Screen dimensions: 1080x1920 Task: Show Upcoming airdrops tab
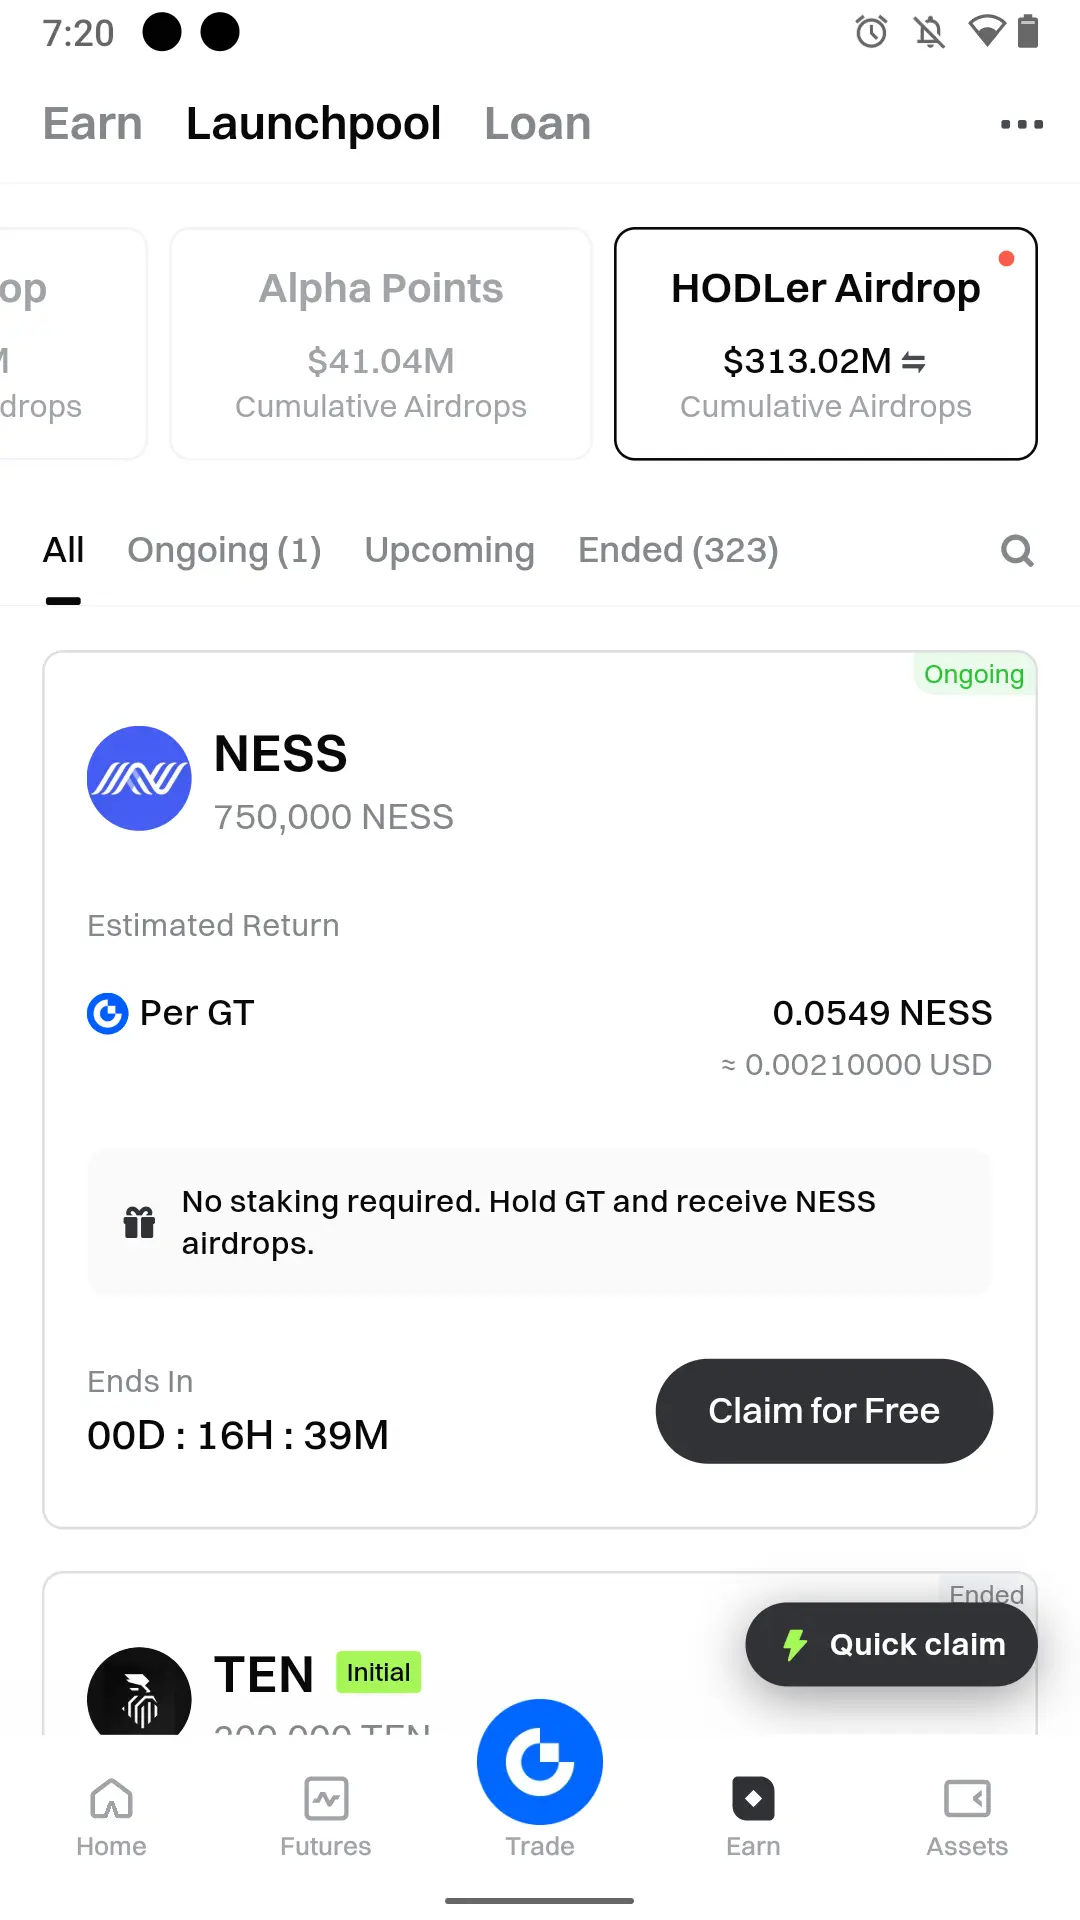point(449,550)
